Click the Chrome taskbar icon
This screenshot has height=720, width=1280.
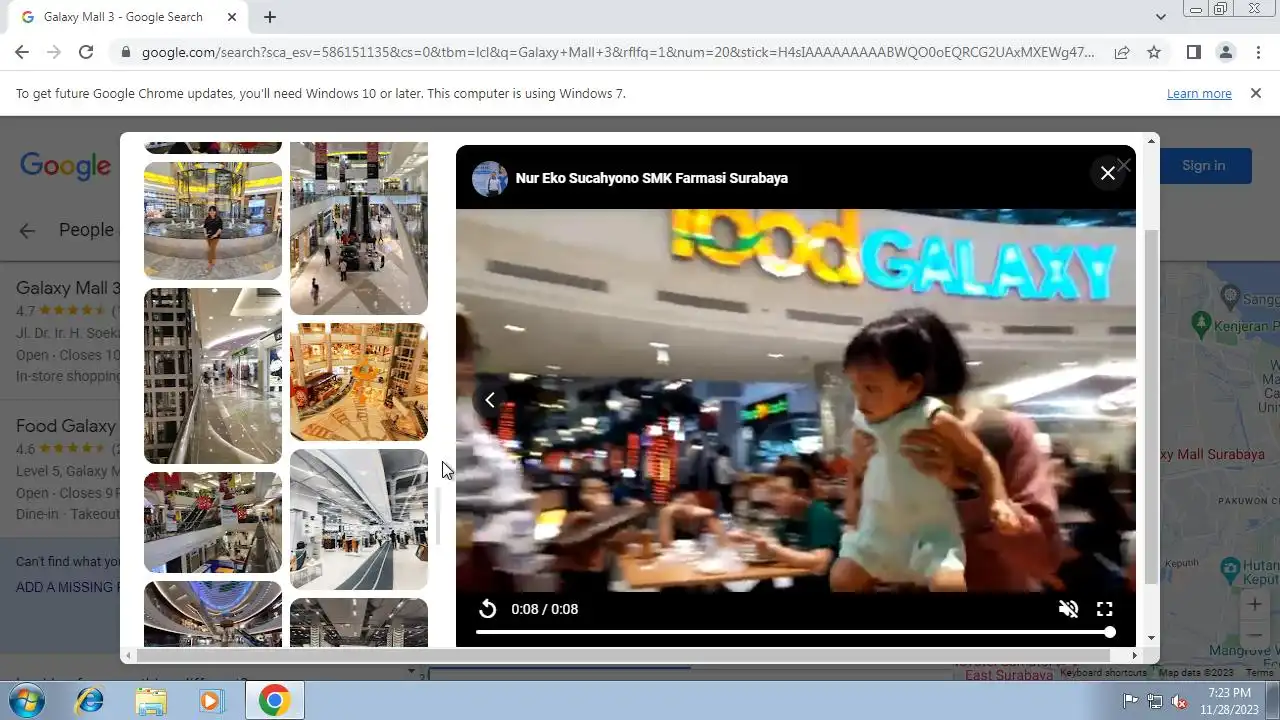tap(274, 701)
